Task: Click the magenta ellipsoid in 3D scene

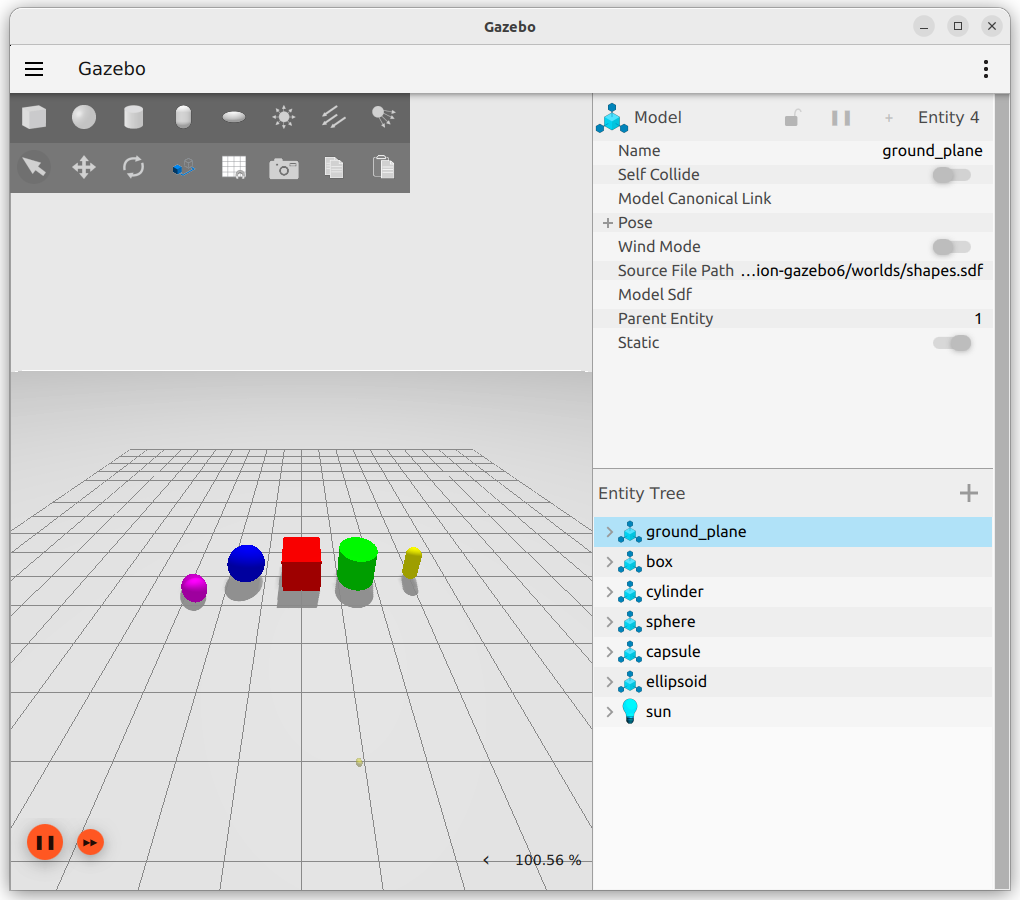Action: [194, 588]
